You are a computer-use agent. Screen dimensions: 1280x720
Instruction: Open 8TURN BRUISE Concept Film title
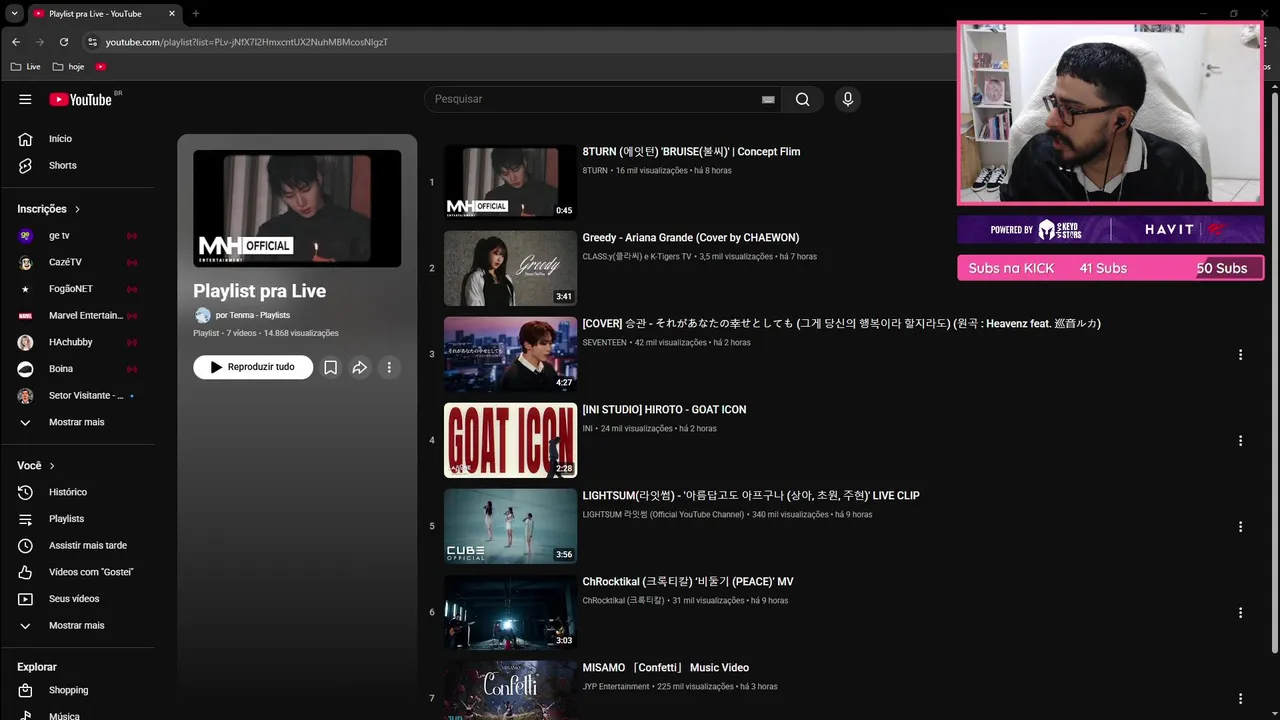click(x=691, y=152)
